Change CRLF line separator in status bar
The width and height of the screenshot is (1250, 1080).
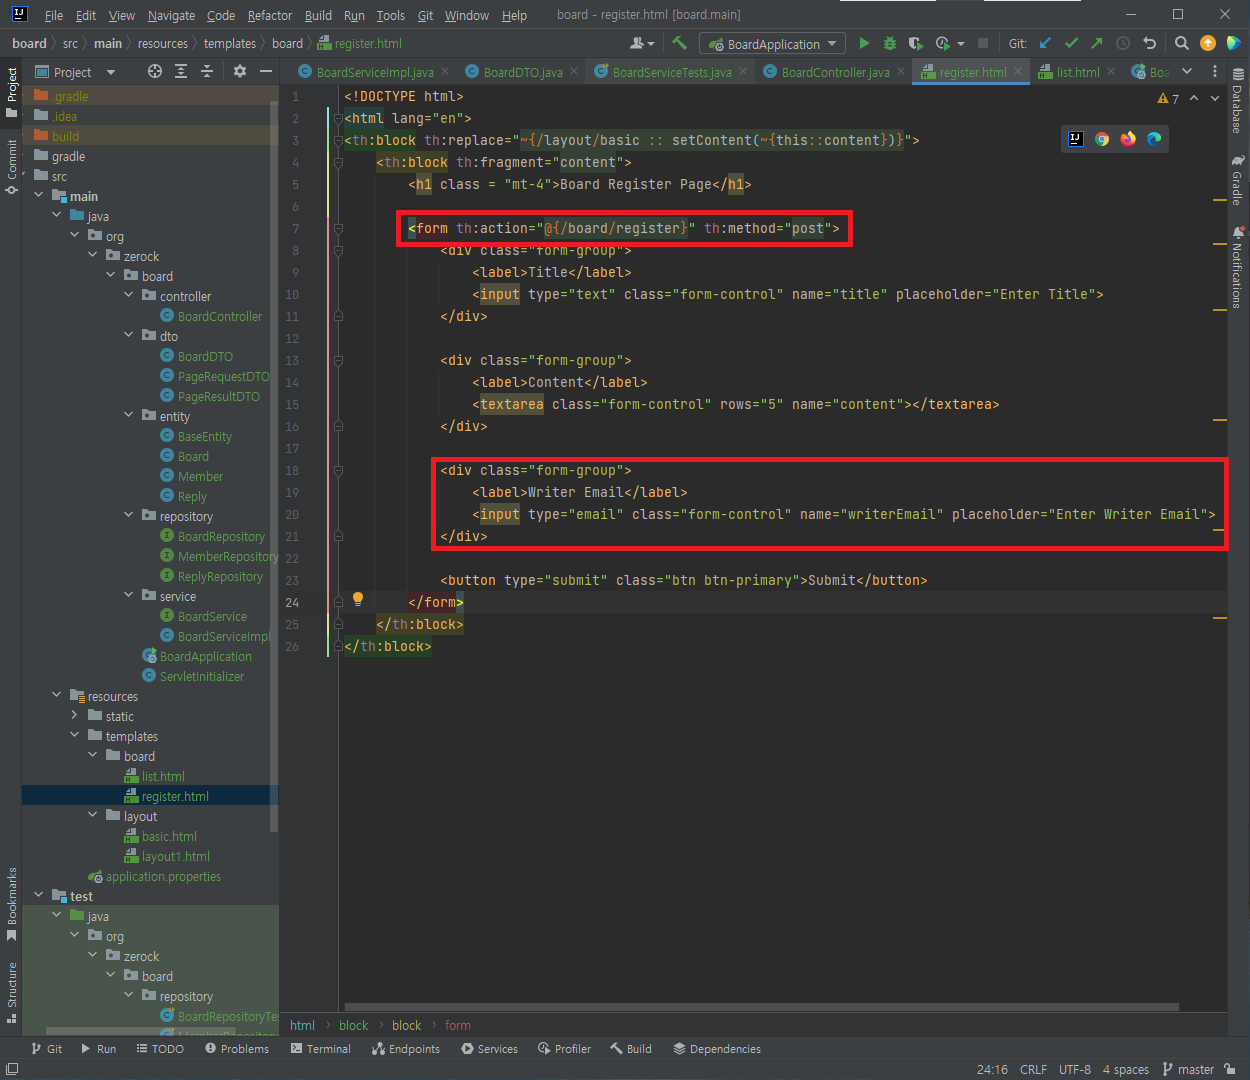[x=1033, y=1069]
